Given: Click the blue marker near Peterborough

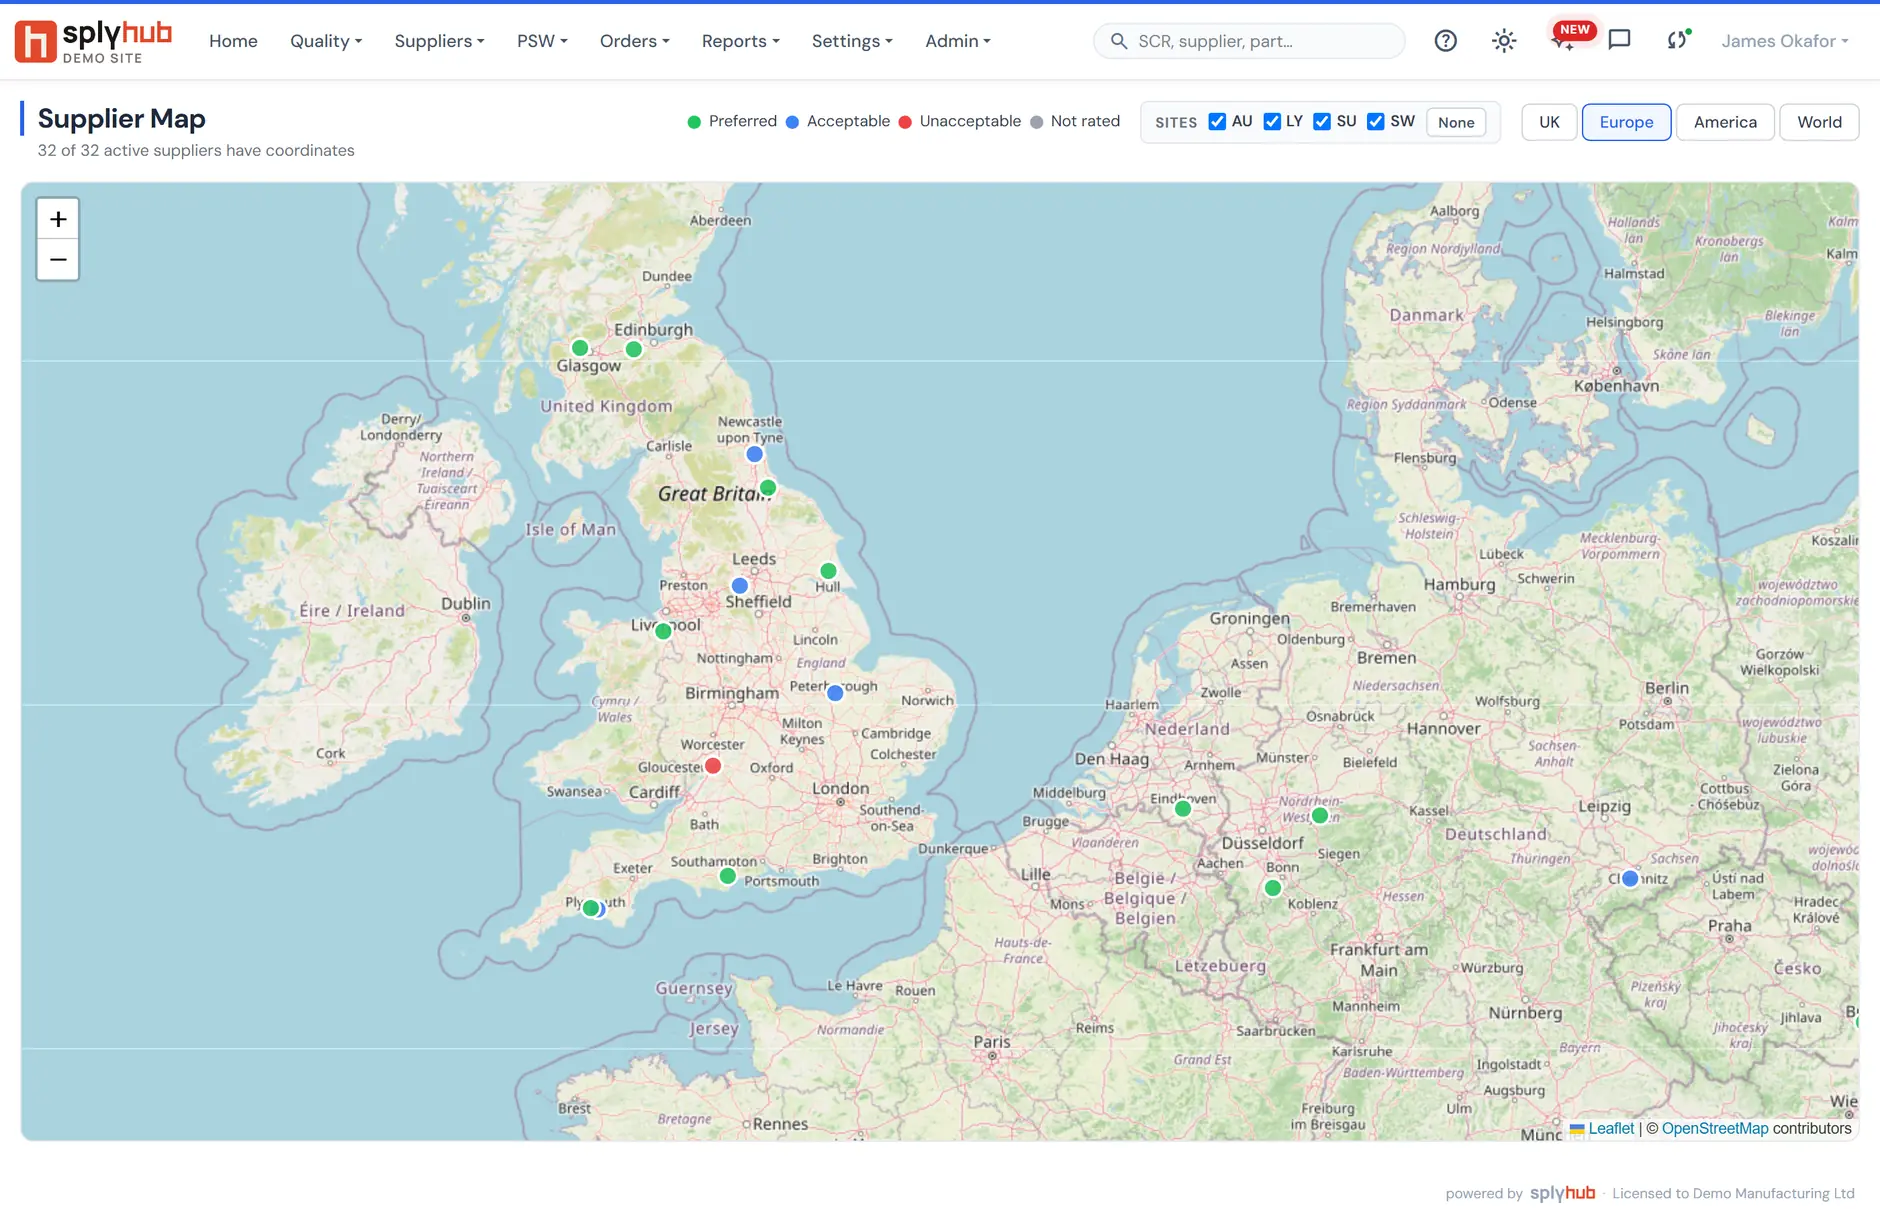Looking at the screenshot, I should [x=835, y=693].
